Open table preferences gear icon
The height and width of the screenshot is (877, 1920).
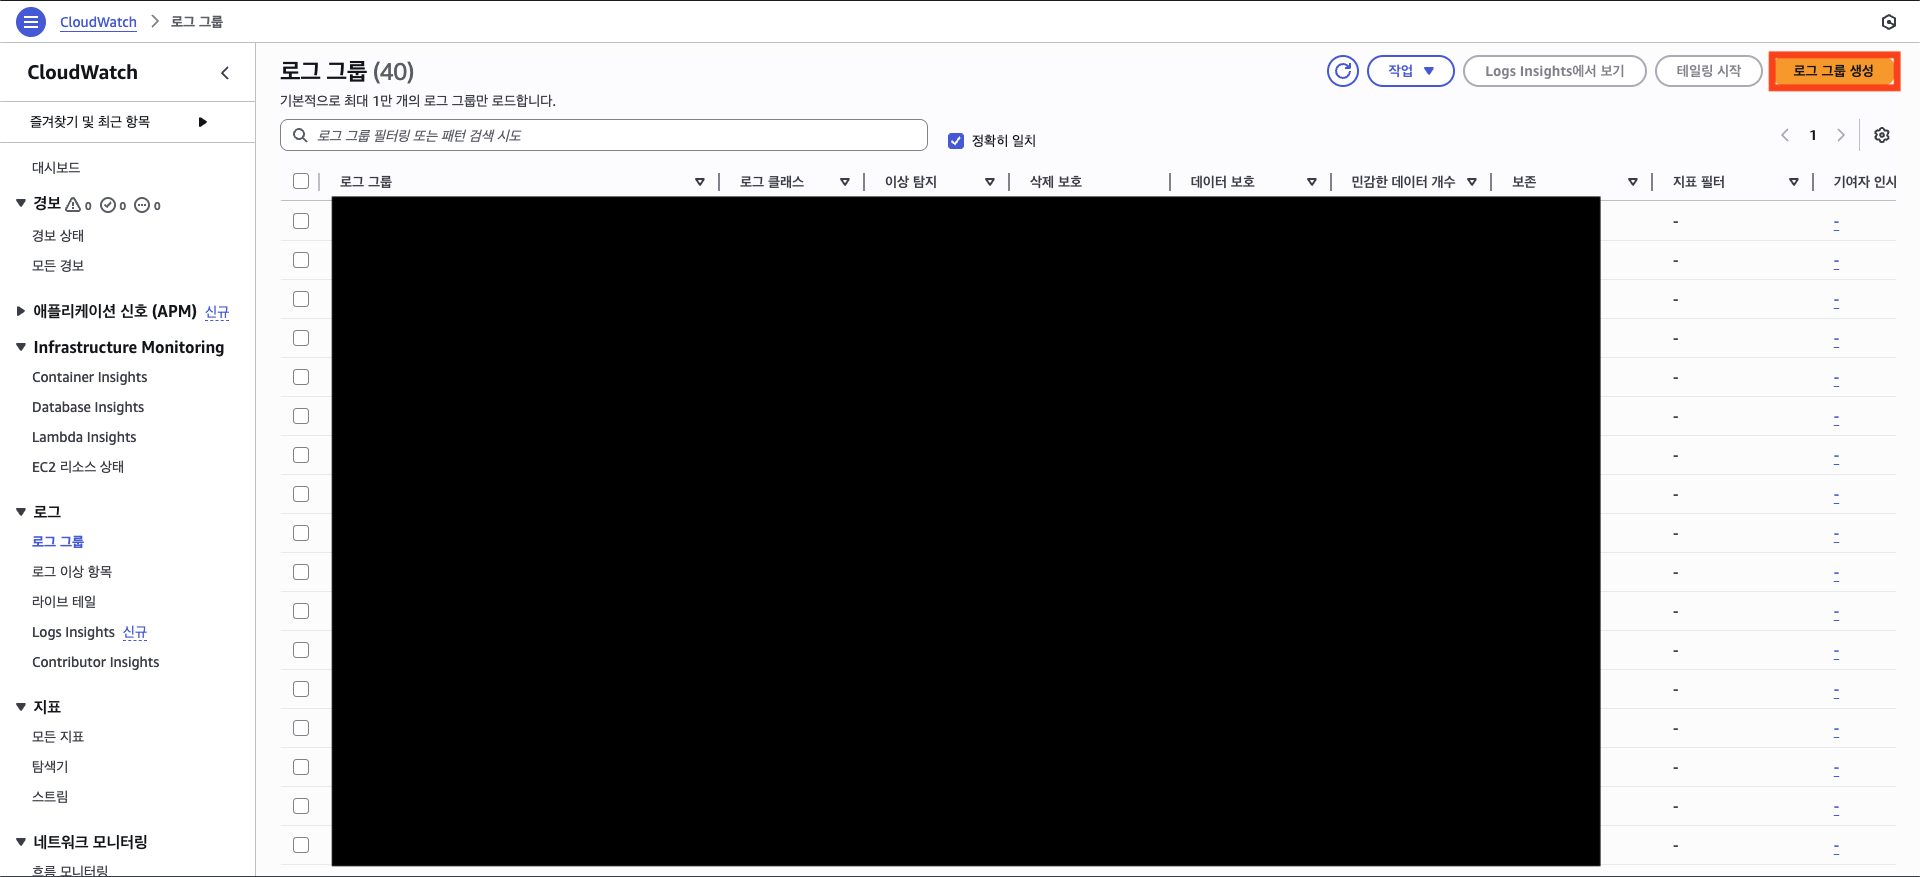pos(1881,135)
